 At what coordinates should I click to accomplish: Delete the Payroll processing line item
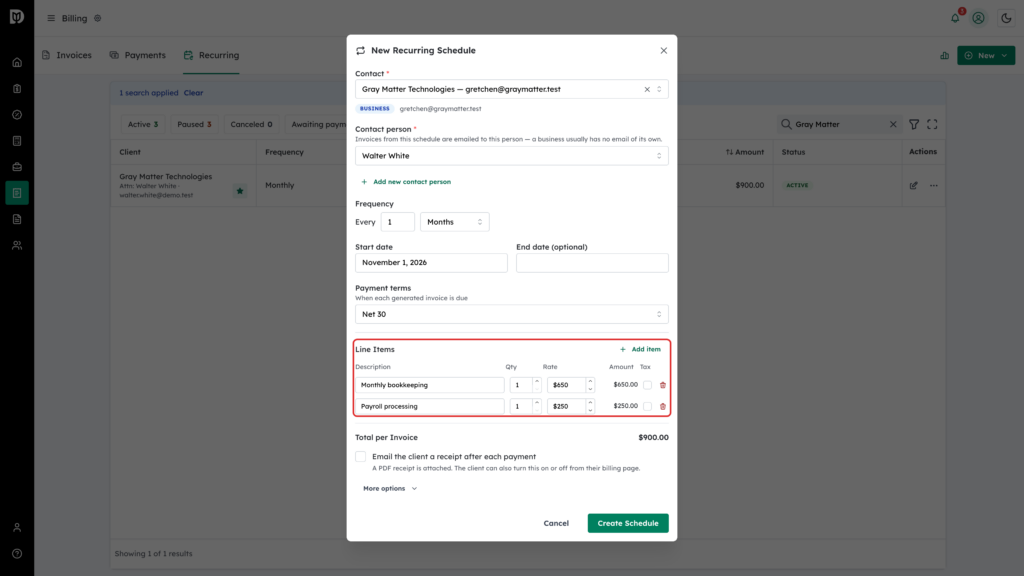(663, 406)
